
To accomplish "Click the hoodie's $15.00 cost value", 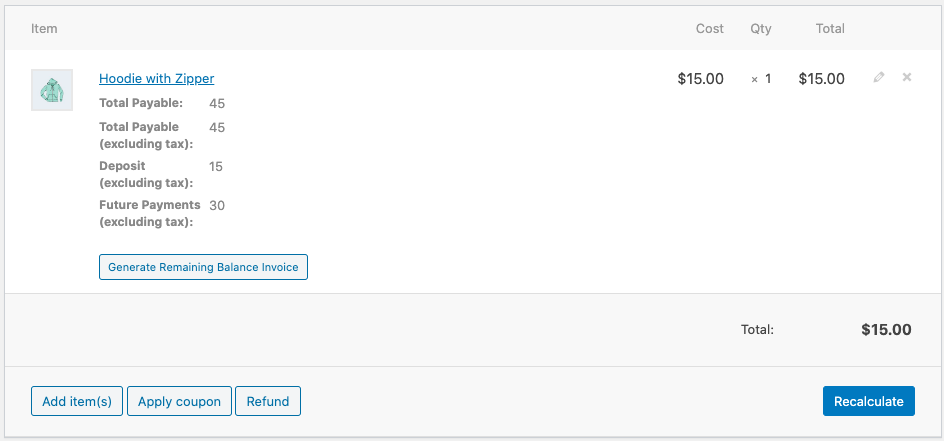I will (700, 79).
